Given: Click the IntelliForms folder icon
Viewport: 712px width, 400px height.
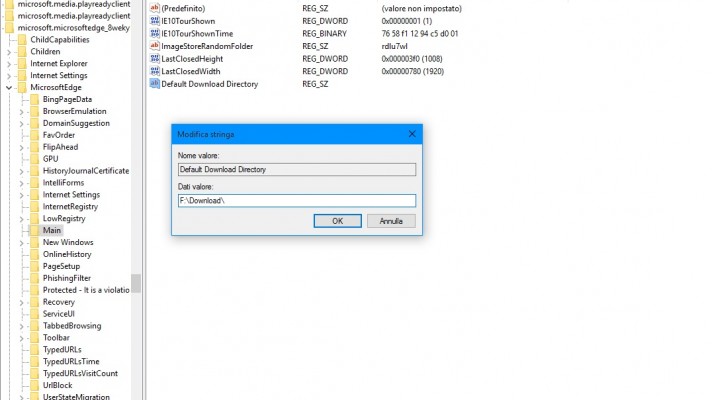Looking at the screenshot, I should tap(35, 183).
